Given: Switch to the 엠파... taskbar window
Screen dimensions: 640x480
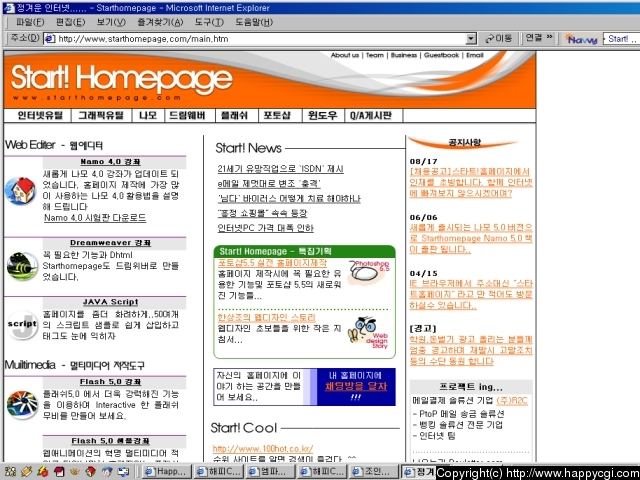Looking at the screenshot, I should (x=270, y=472).
